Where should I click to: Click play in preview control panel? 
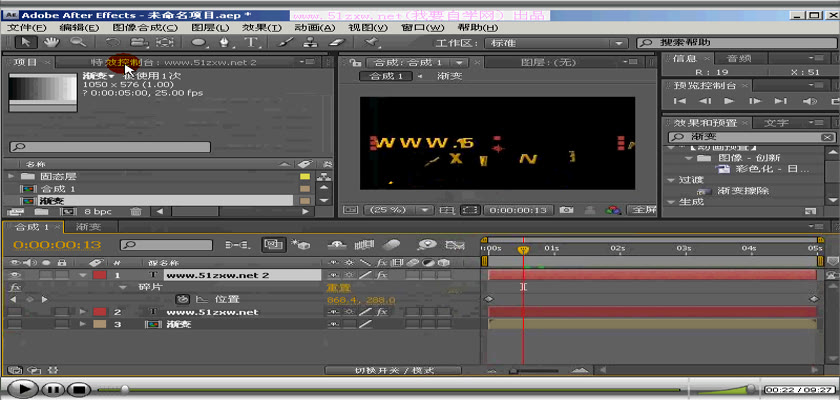pyautogui.click(x=729, y=101)
